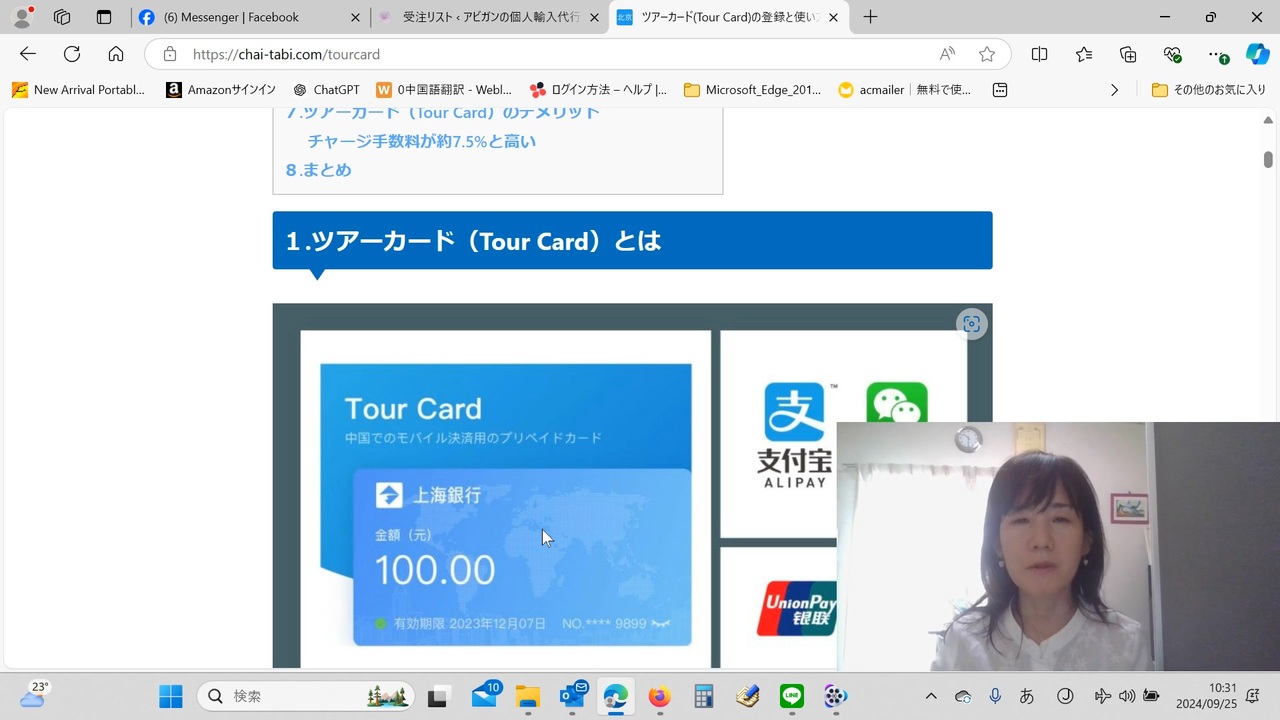Go to browser home page icon
Image resolution: width=1280 pixels, height=720 pixels.
point(116,54)
